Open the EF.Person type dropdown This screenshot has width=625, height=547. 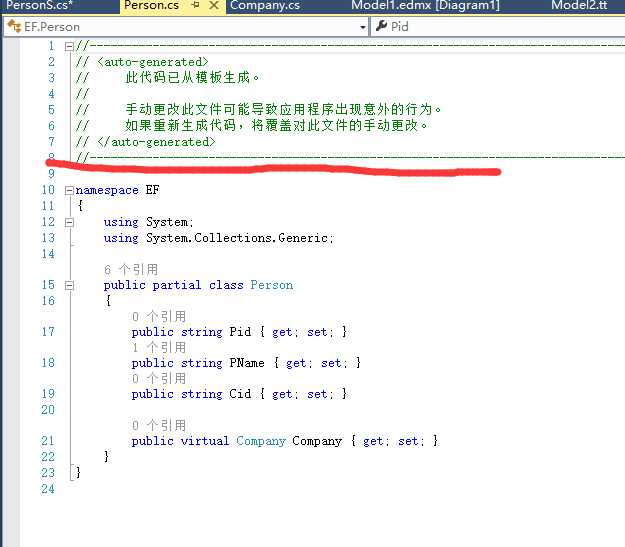[186, 27]
